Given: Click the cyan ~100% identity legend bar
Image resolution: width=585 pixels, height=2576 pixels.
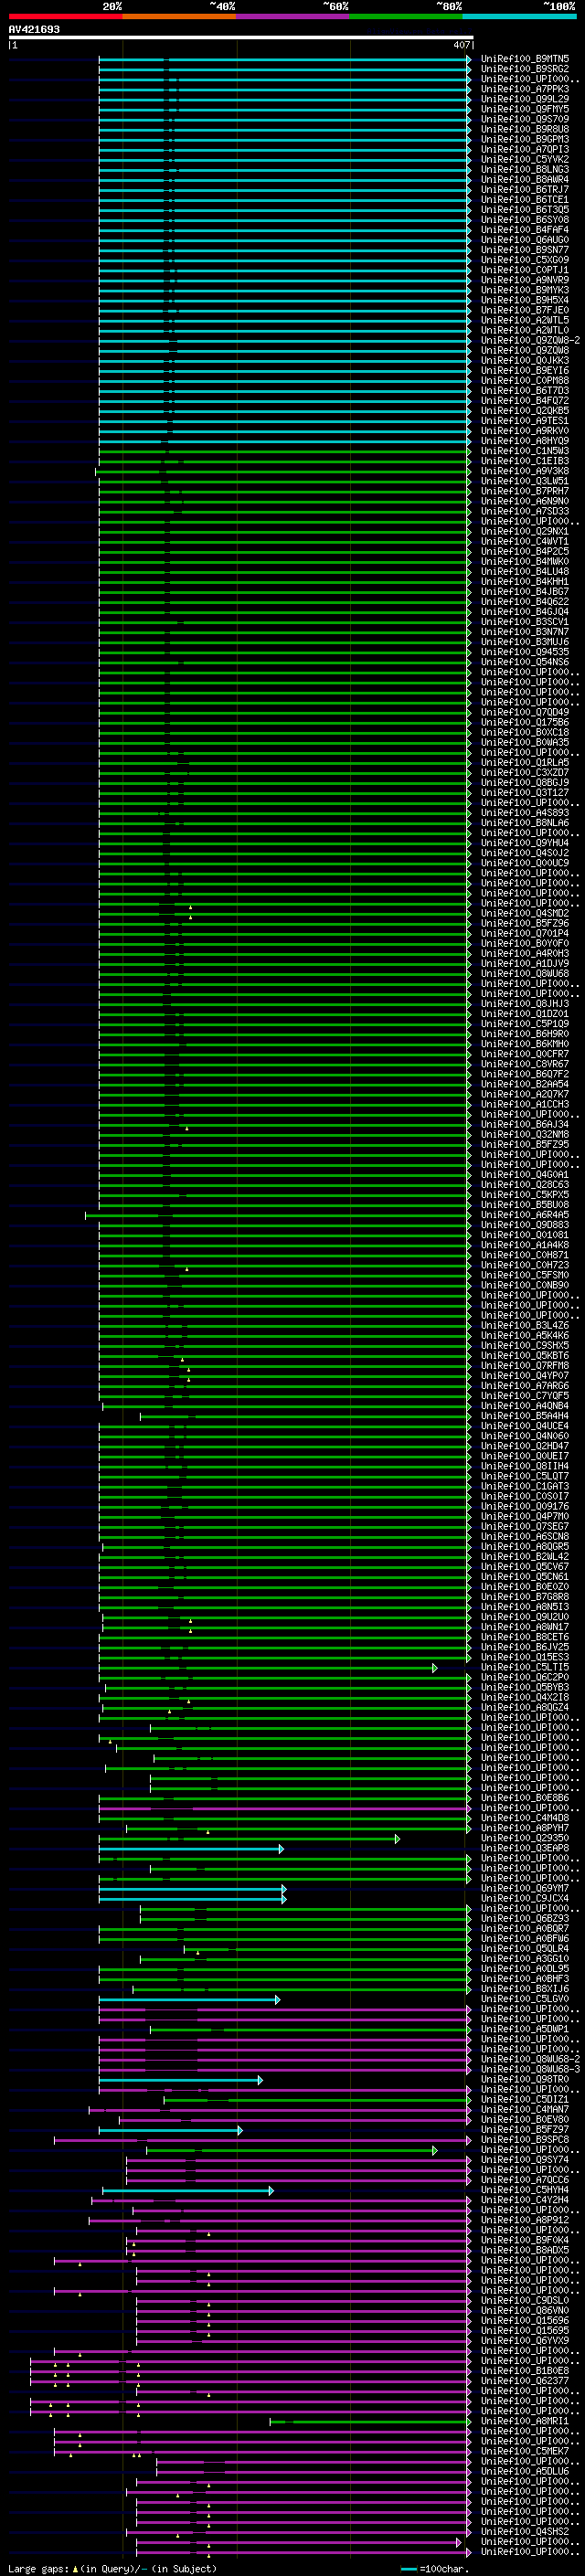Looking at the screenshot, I should coord(519,16).
